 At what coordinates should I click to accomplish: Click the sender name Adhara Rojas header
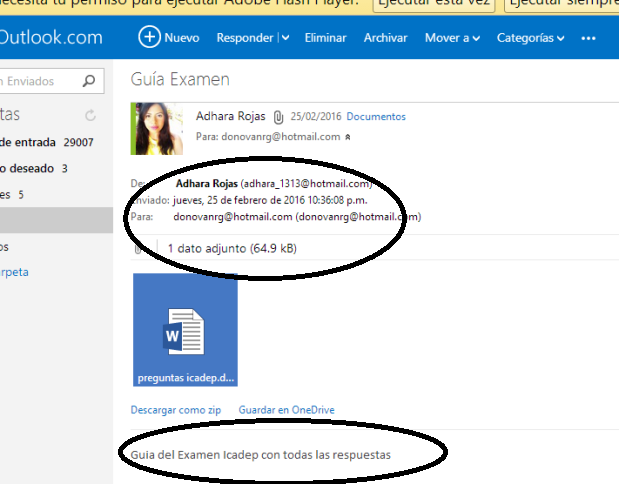tap(231, 116)
